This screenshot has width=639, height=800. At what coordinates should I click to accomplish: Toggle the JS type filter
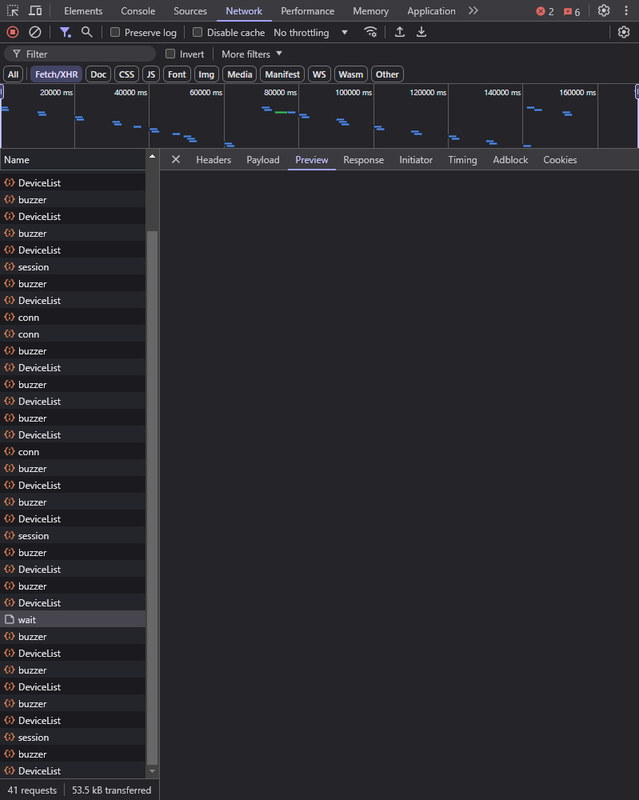[151, 74]
